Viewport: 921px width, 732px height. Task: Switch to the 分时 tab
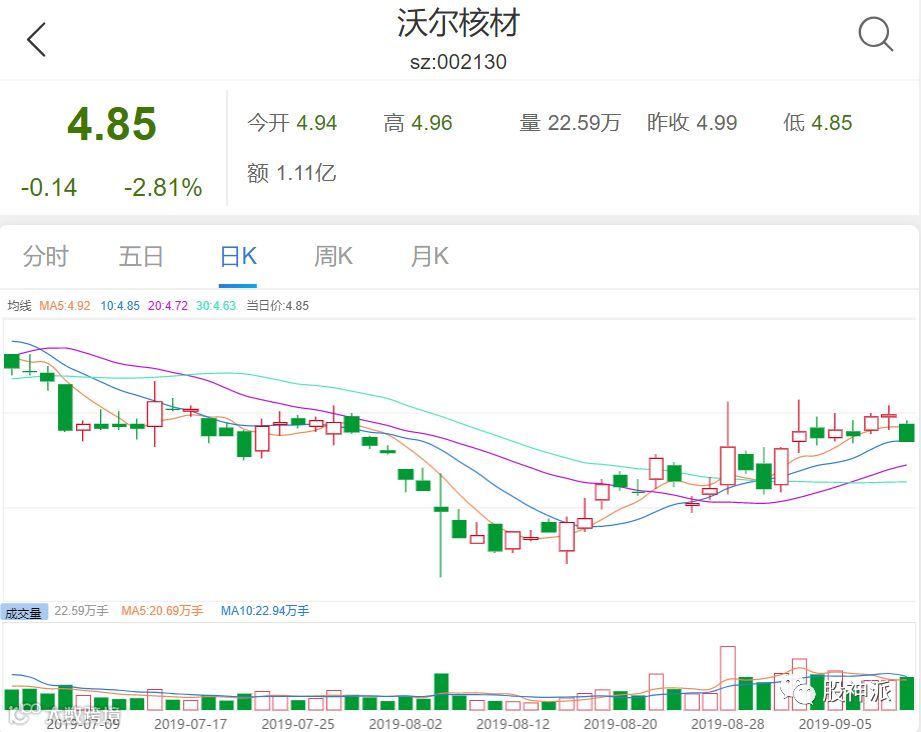coord(46,257)
